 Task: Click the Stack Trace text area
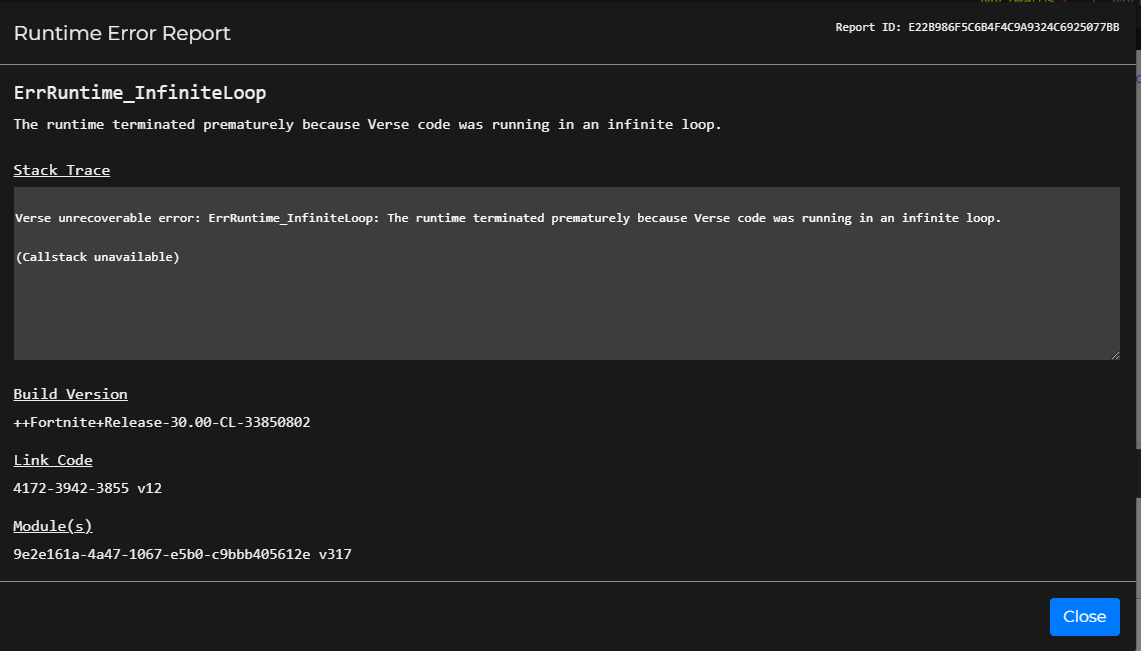566,273
